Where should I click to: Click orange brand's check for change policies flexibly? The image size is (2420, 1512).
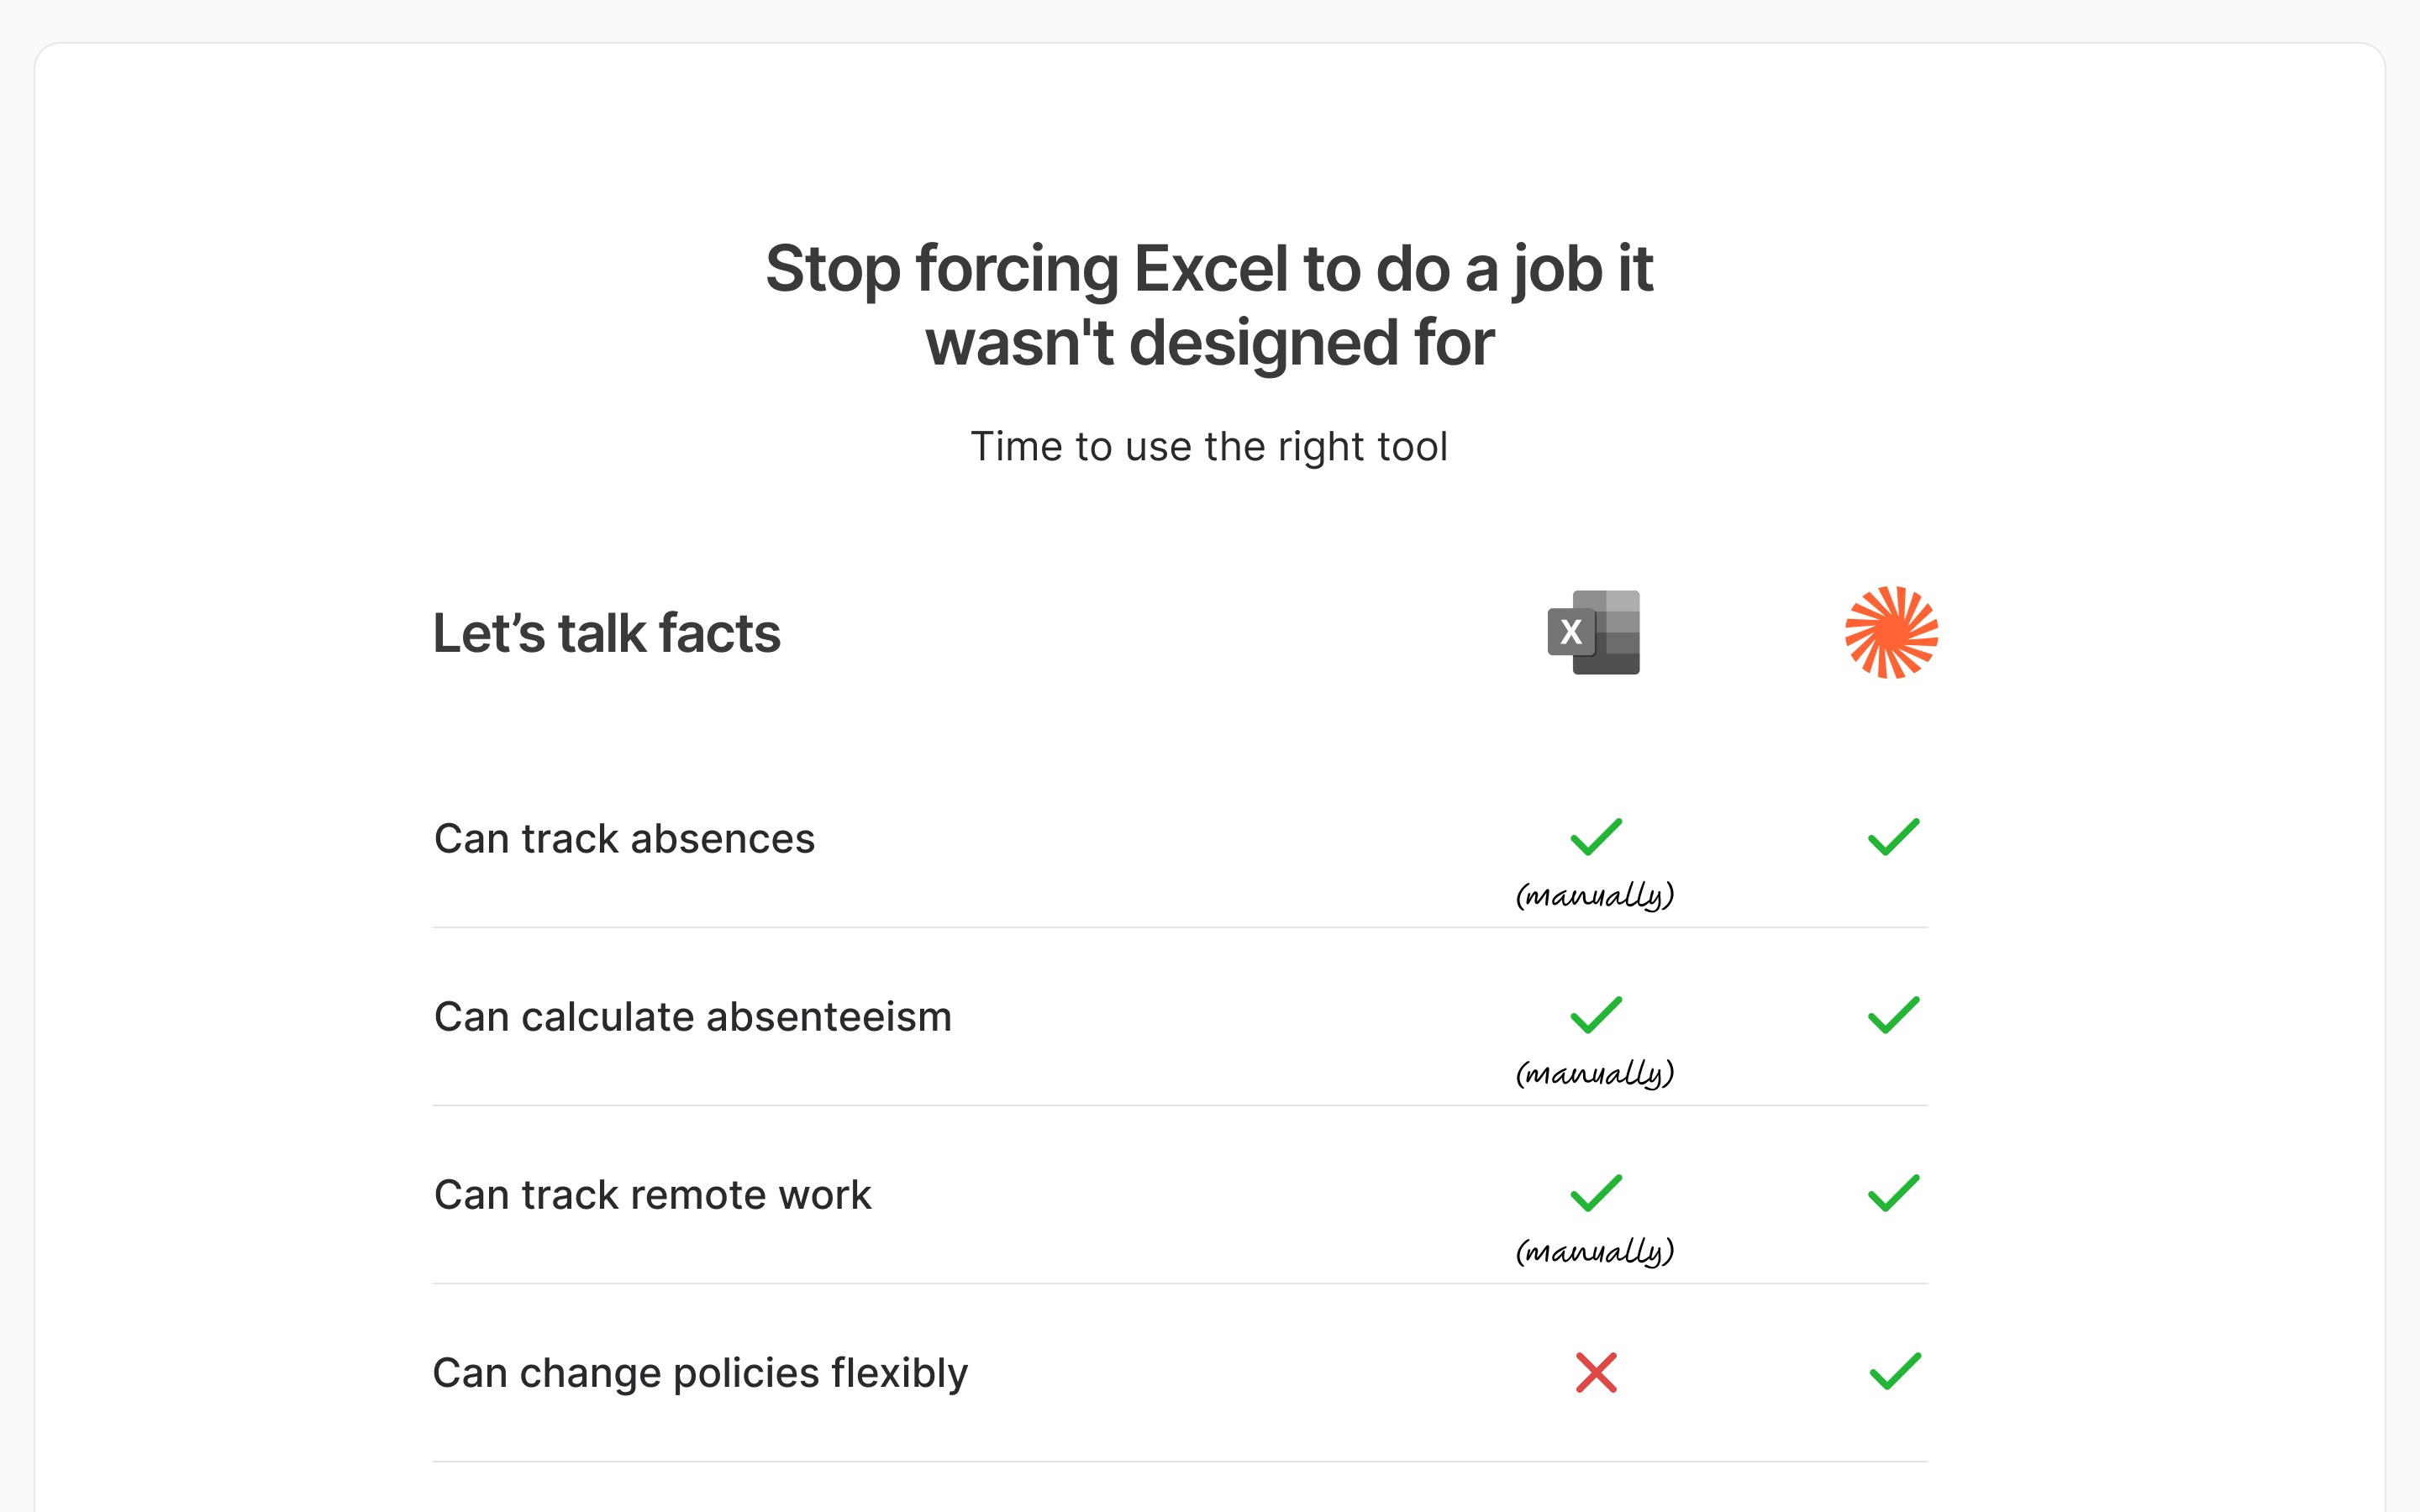[1895, 1371]
